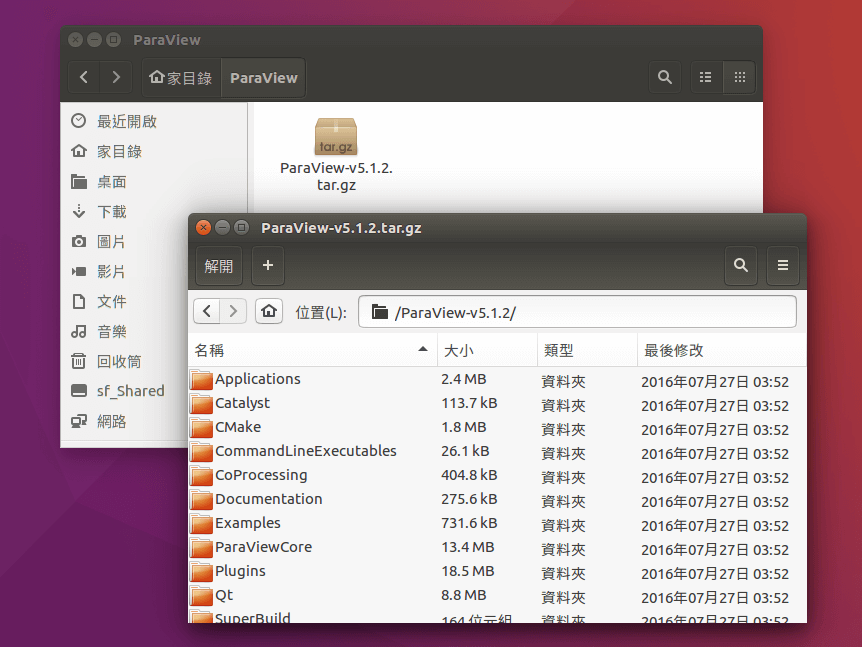Image resolution: width=862 pixels, height=647 pixels.
Task: Sort archive list by 大小 column
Action: point(486,350)
